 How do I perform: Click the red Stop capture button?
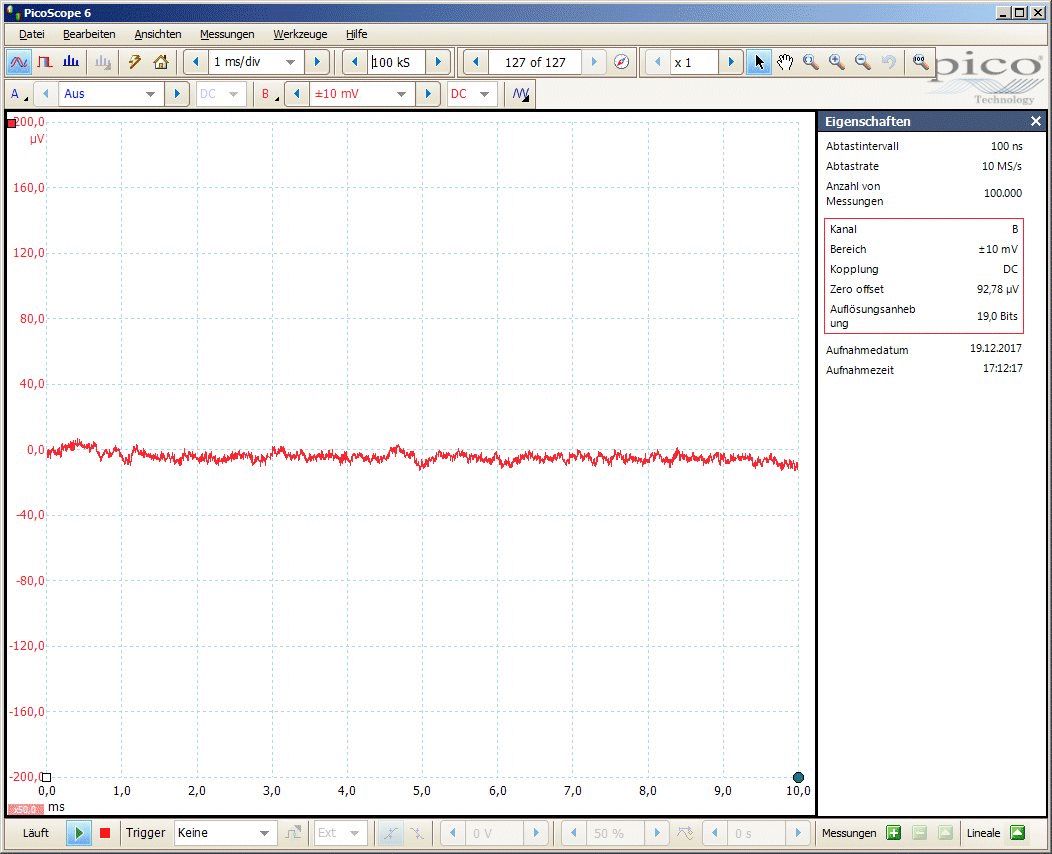tap(105, 833)
